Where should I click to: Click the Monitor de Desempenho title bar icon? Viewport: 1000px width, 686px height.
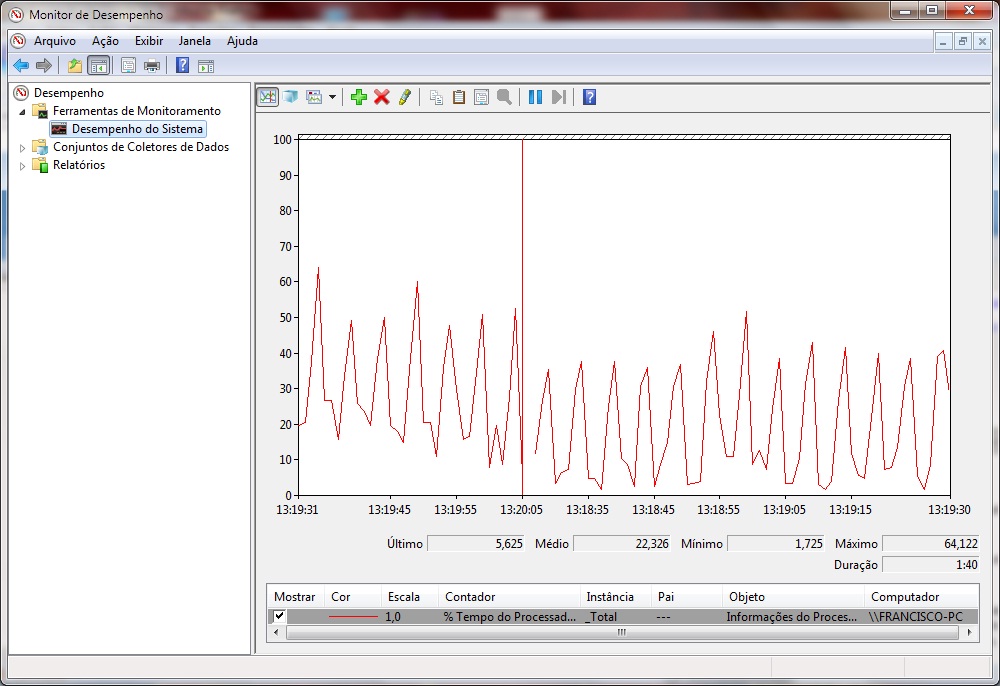click(16, 14)
